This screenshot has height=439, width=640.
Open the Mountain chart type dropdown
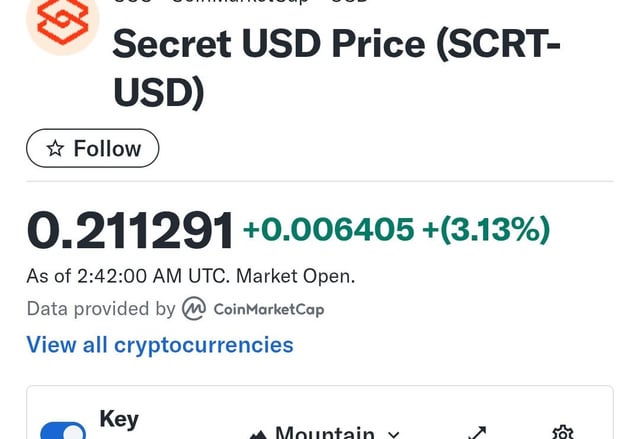(323, 434)
